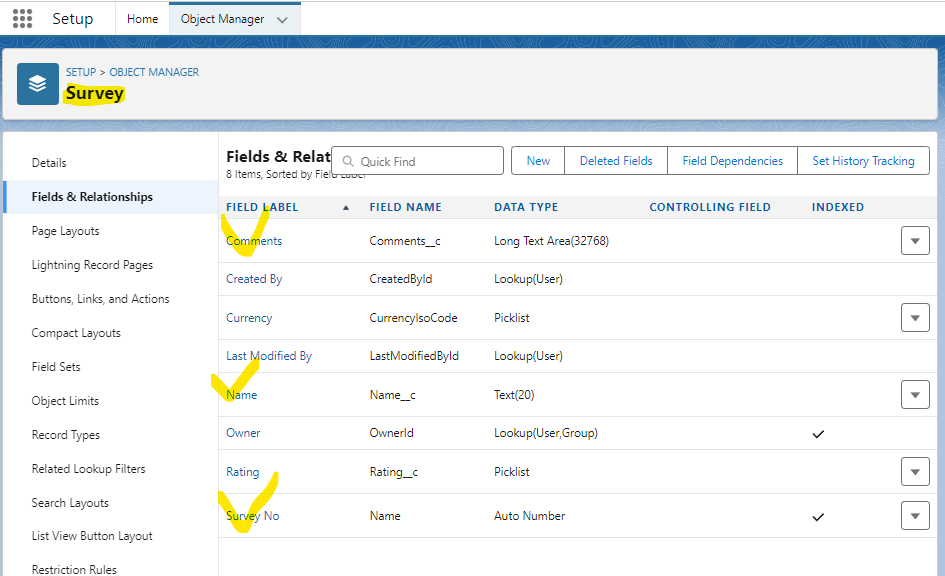Open Search Layouts in the sidebar
The width and height of the screenshot is (945, 576).
70,503
